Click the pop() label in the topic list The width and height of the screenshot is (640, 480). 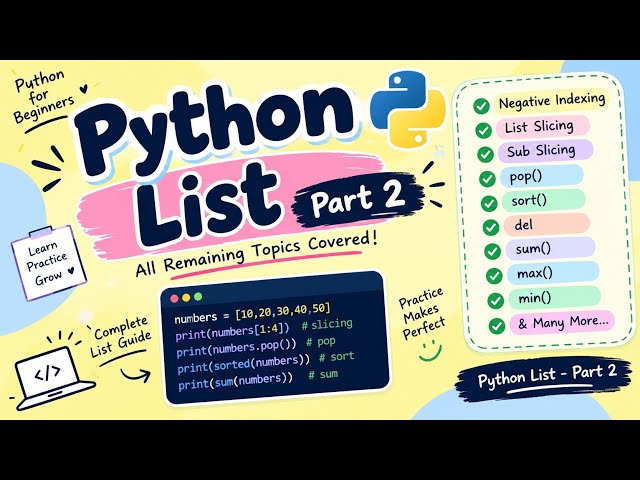pyautogui.click(x=542, y=176)
